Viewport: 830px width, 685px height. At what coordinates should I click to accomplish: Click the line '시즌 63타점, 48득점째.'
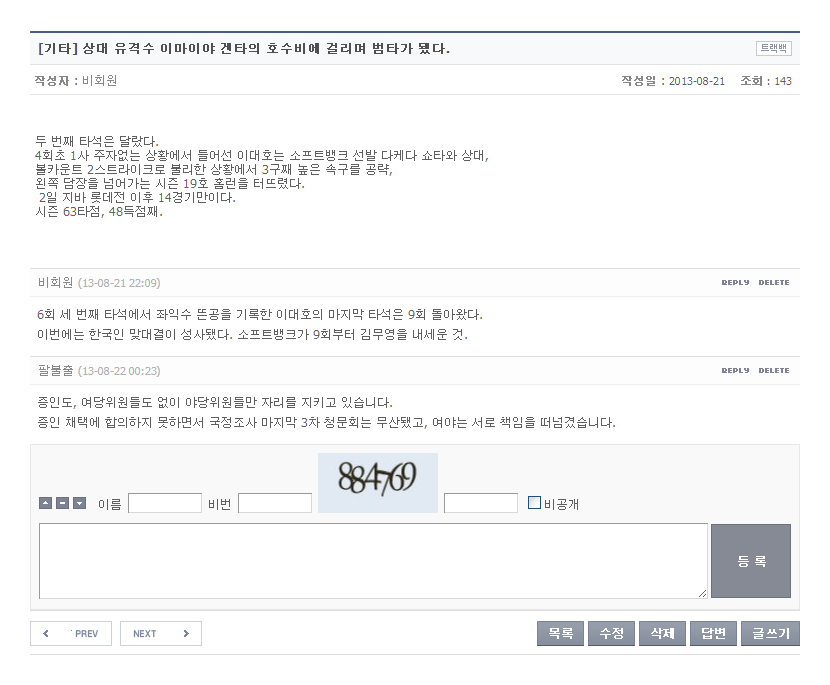pos(99,212)
